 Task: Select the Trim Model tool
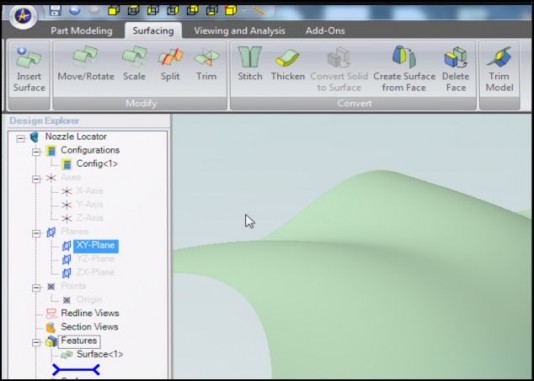click(x=499, y=70)
